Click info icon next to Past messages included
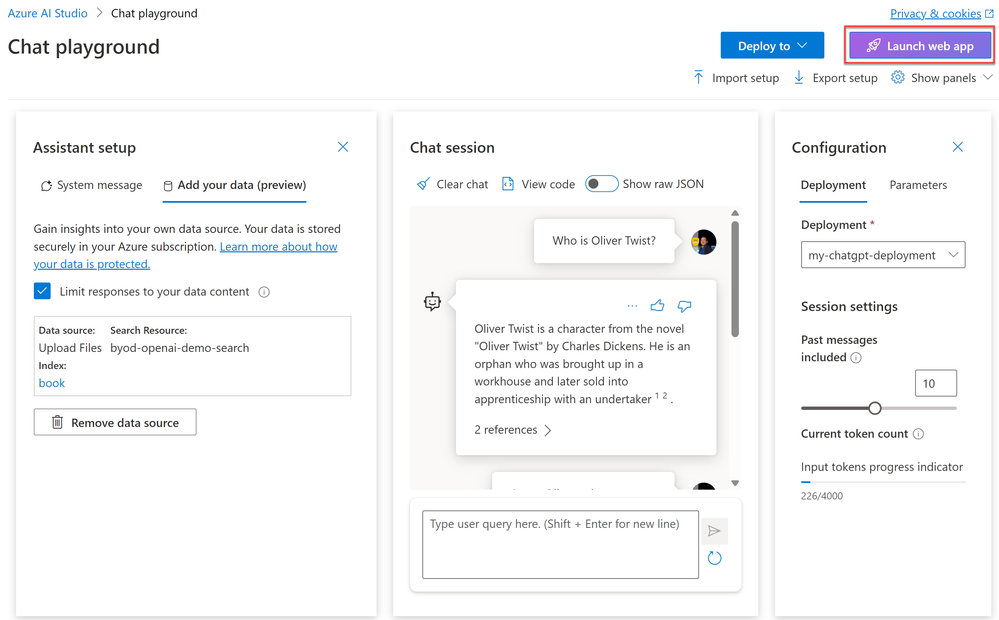 point(856,357)
